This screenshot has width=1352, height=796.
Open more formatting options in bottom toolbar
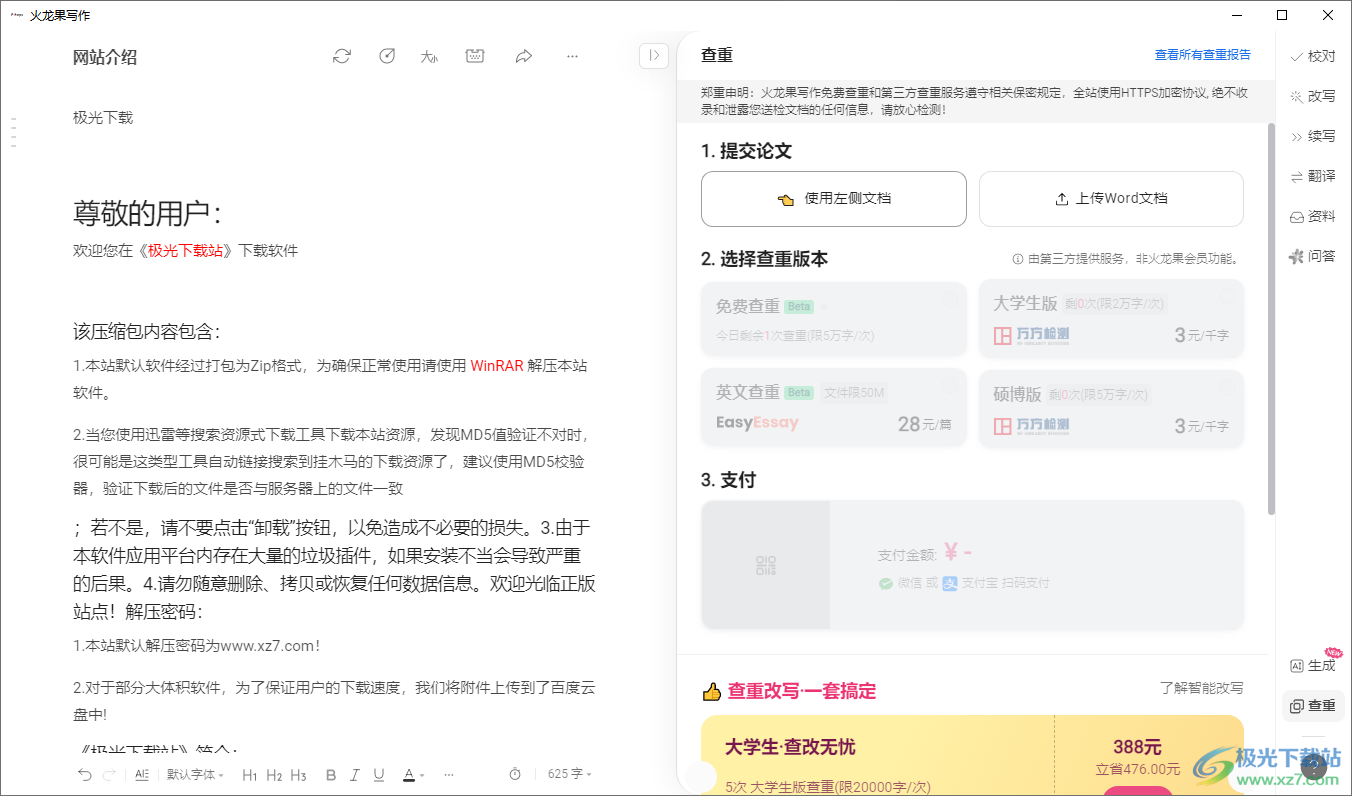tap(449, 775)
